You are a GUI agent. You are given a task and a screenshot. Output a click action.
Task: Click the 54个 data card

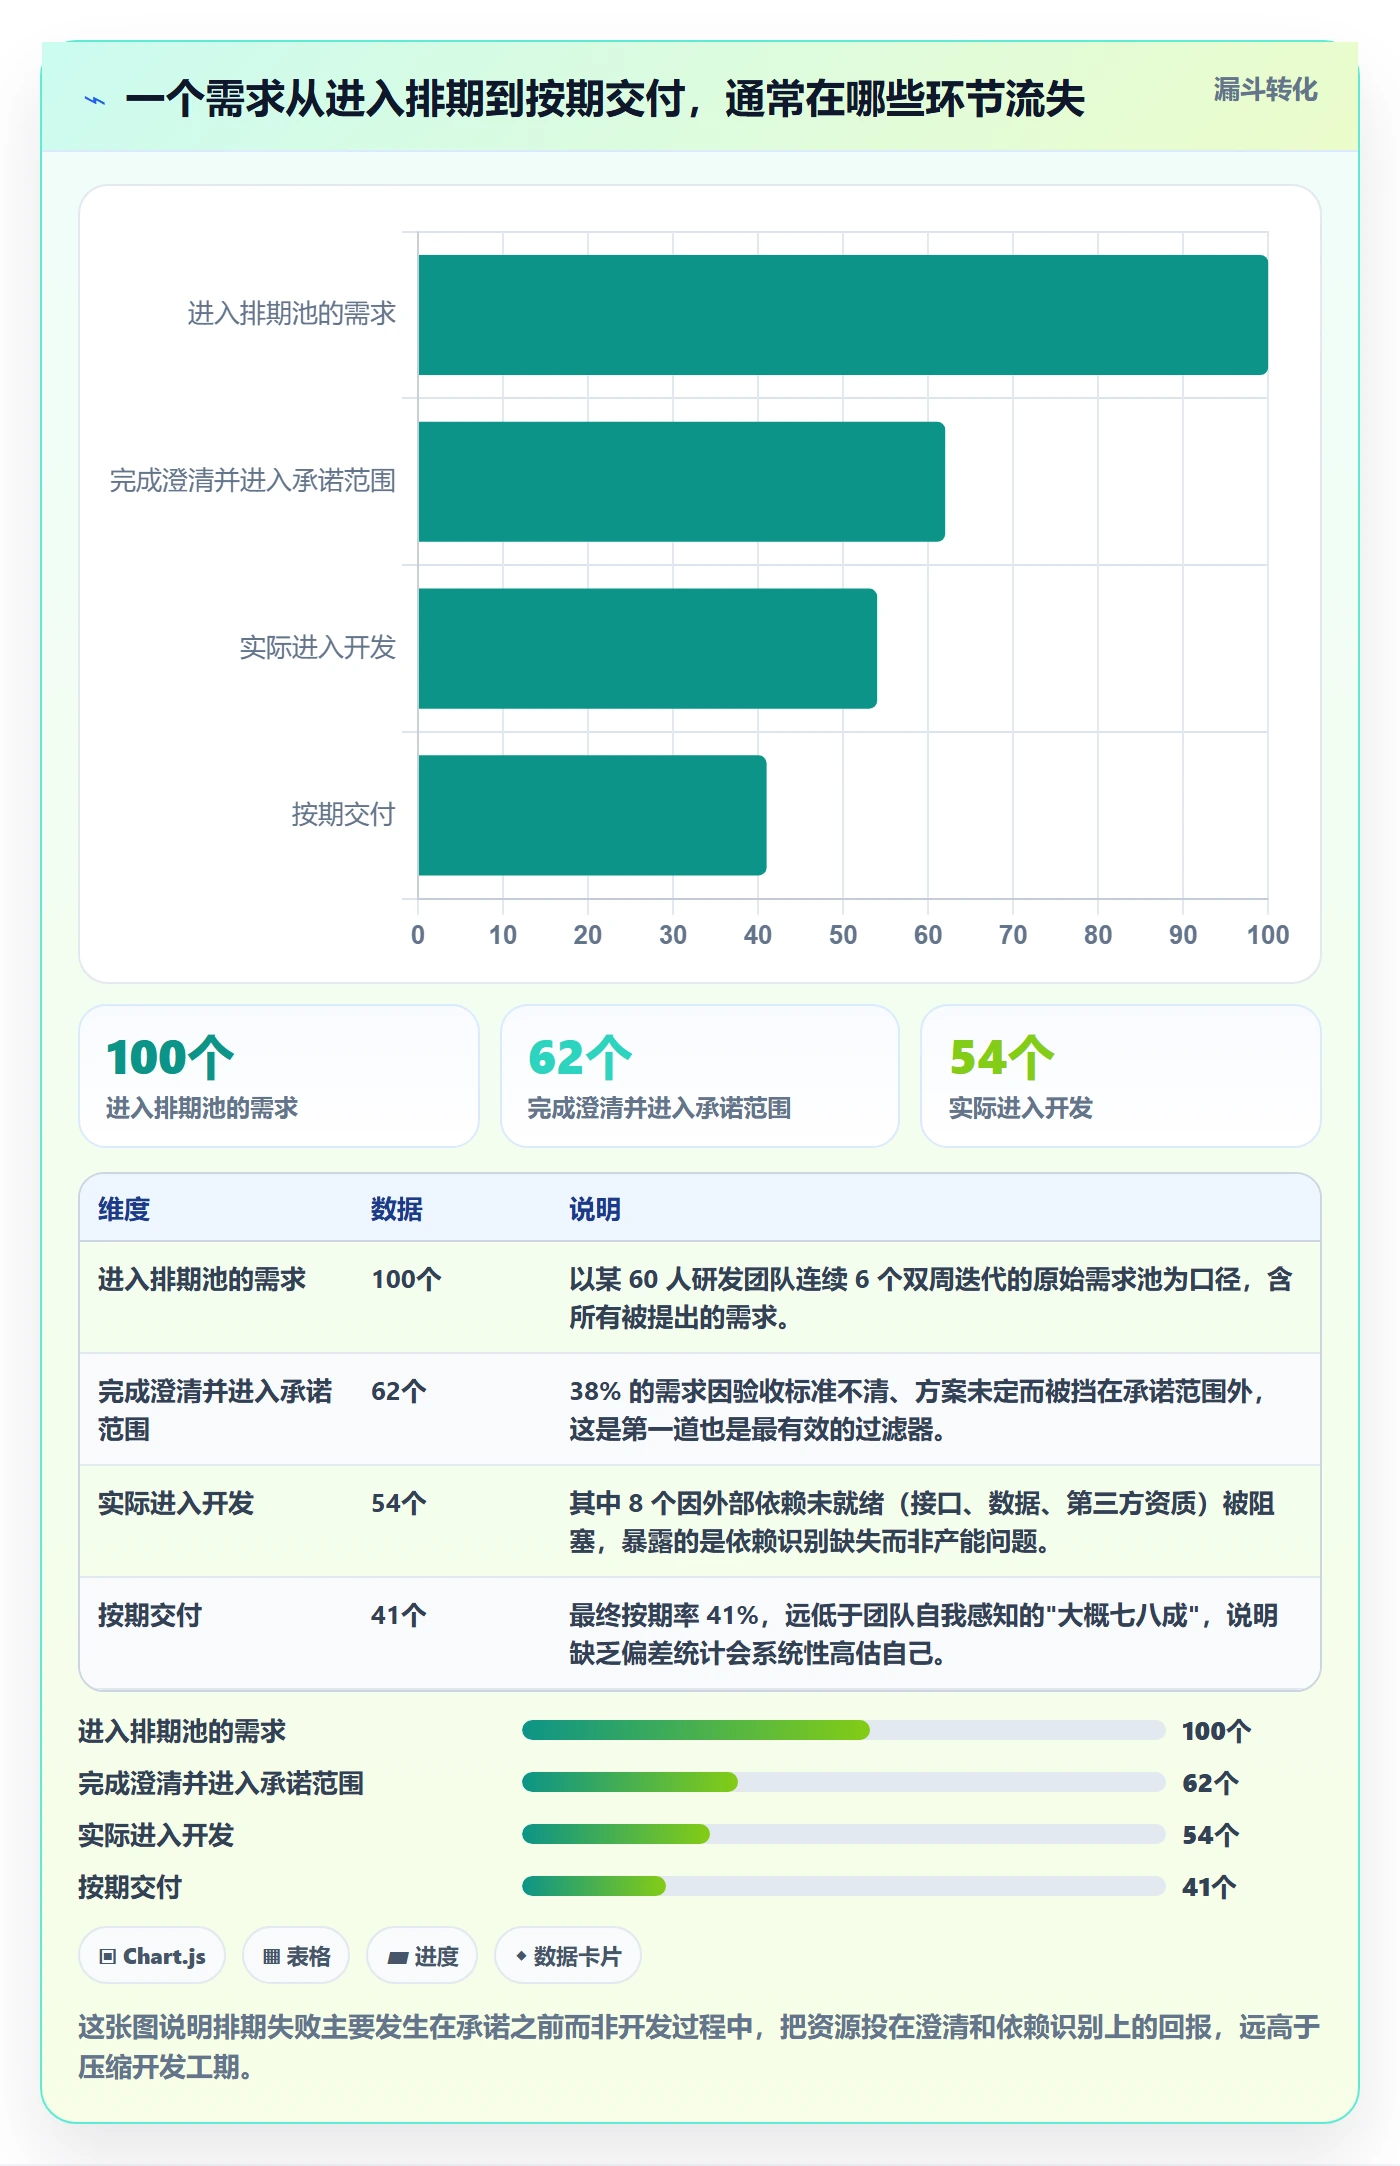pyautogui.click(x=1121, y=1076)
